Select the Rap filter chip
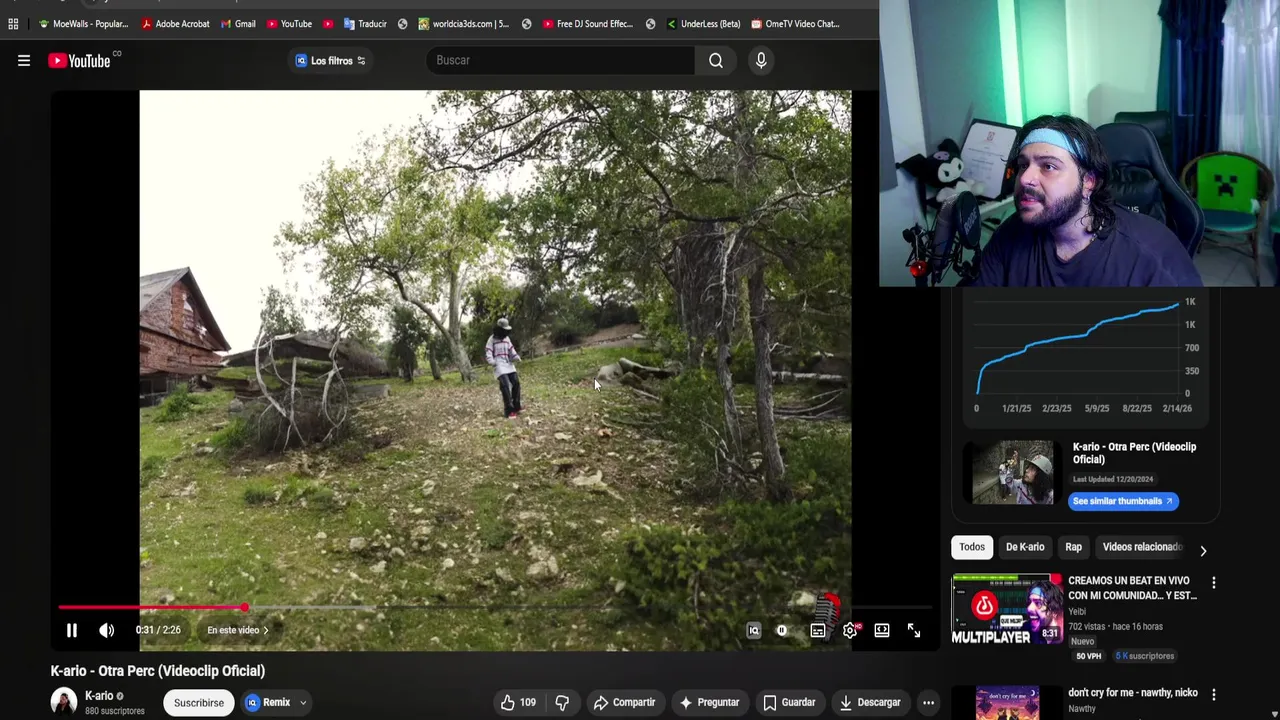The image size is (1280, 720). pos(1073,547)
